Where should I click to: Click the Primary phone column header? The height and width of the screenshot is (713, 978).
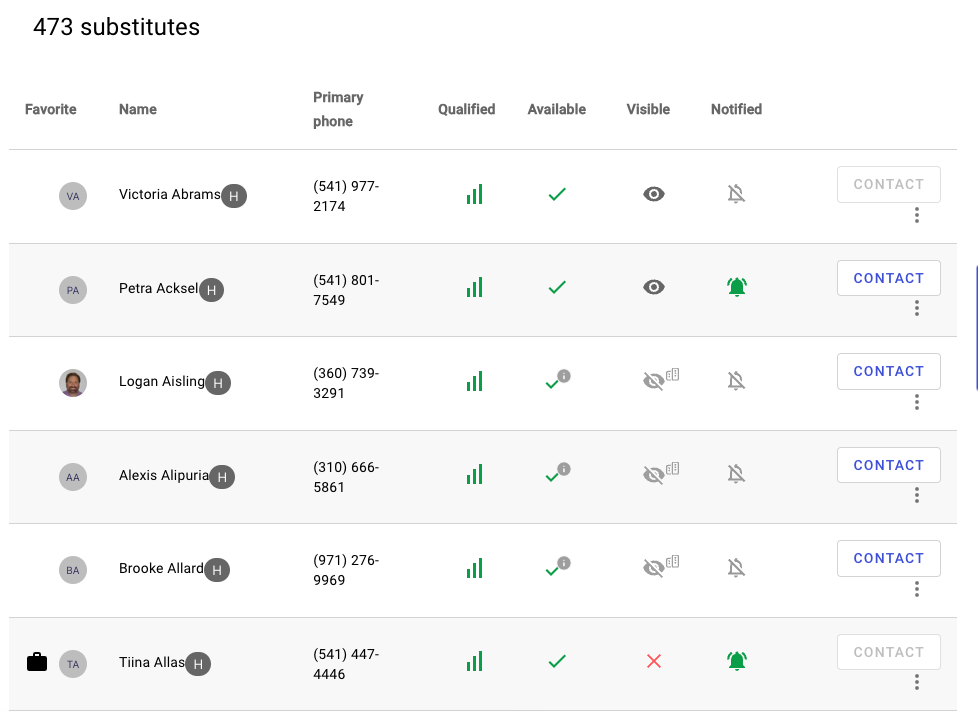pos(338,109)
